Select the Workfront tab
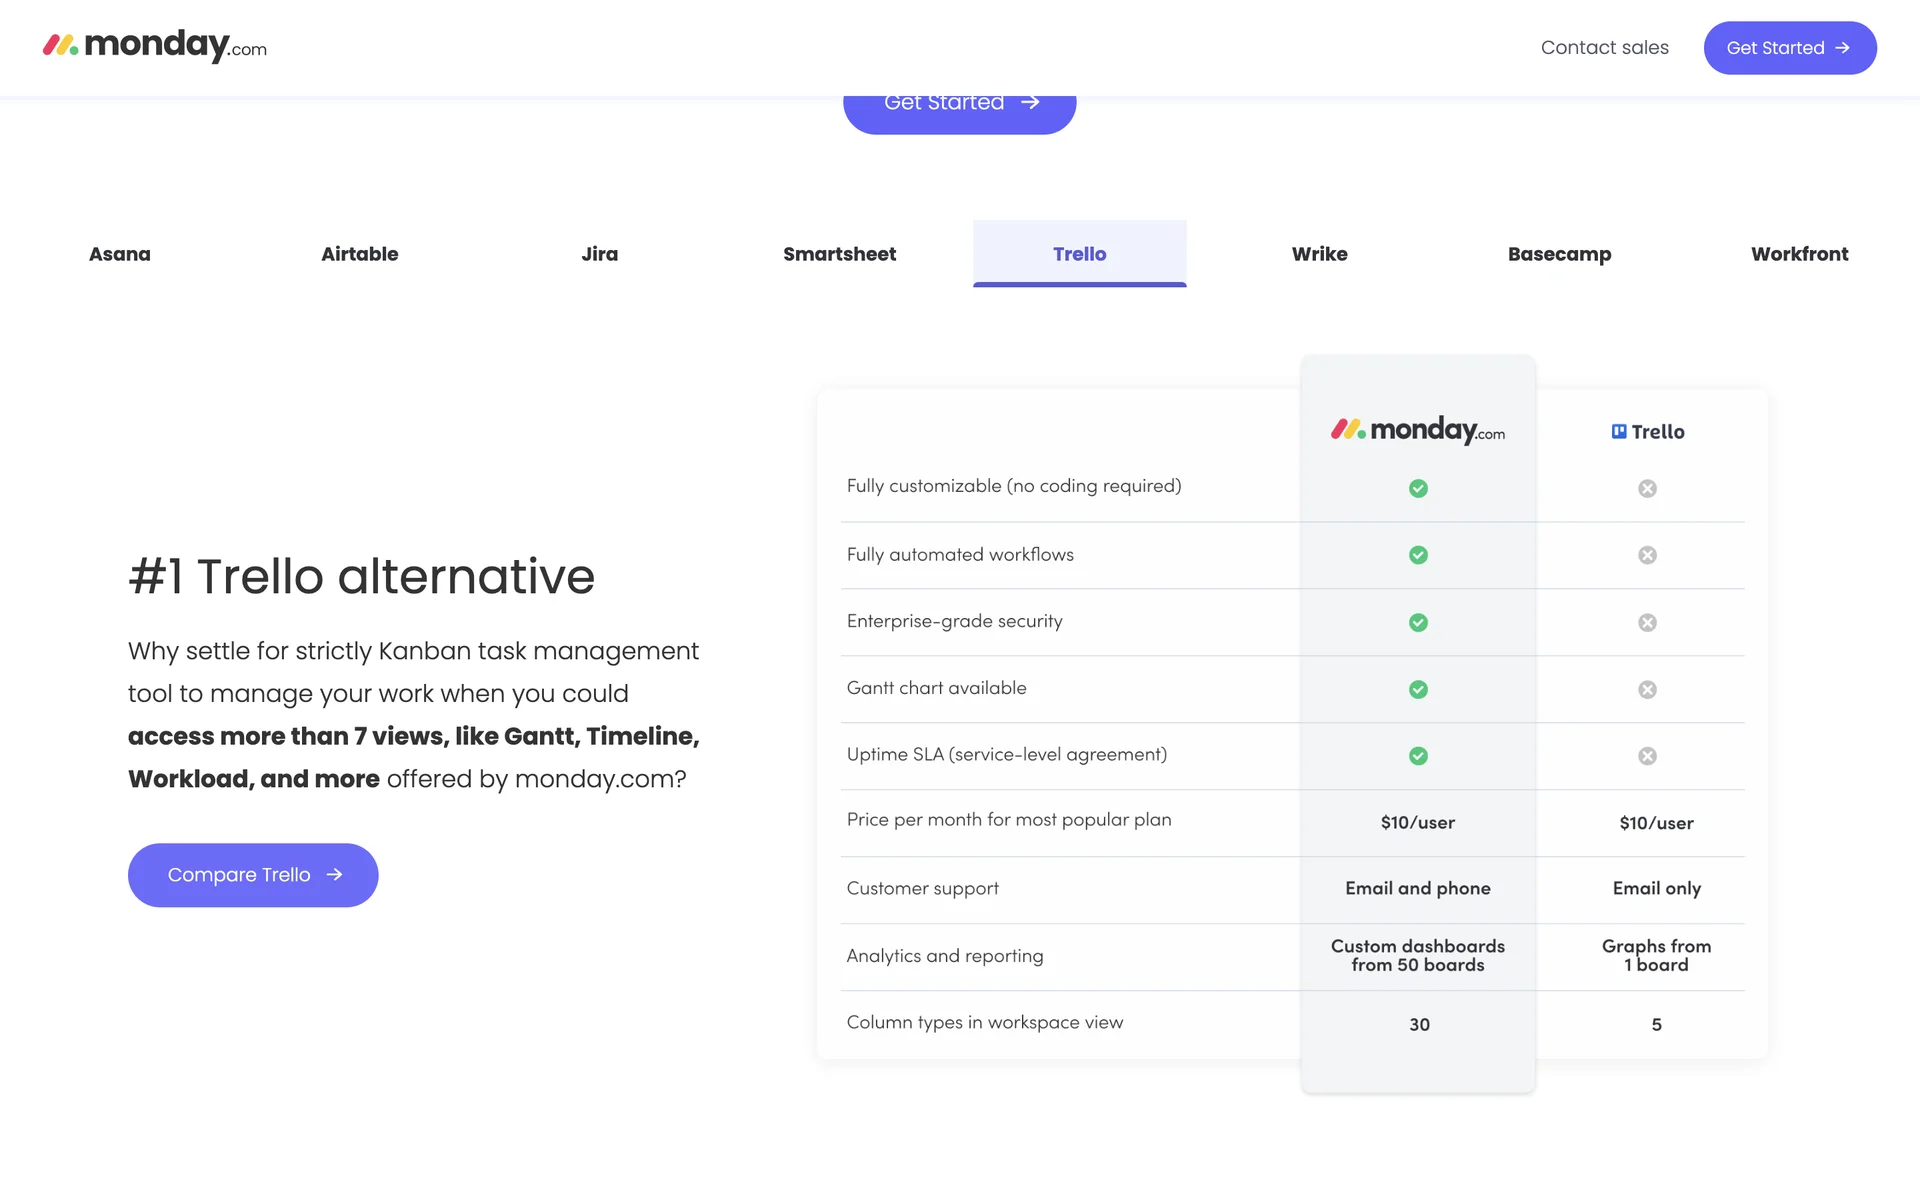Viewport: 1920px width, 1200px height. [x=1799, y=254]
